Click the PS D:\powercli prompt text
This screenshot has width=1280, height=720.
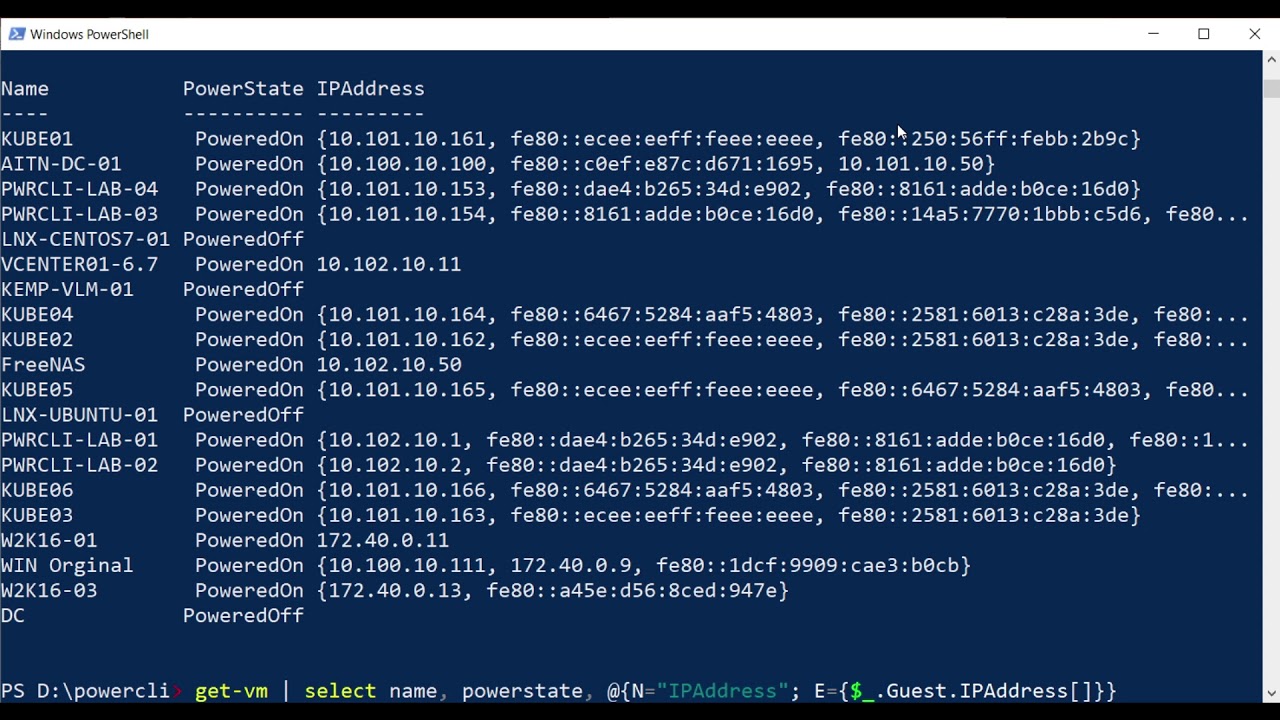[x=85, y=691]
